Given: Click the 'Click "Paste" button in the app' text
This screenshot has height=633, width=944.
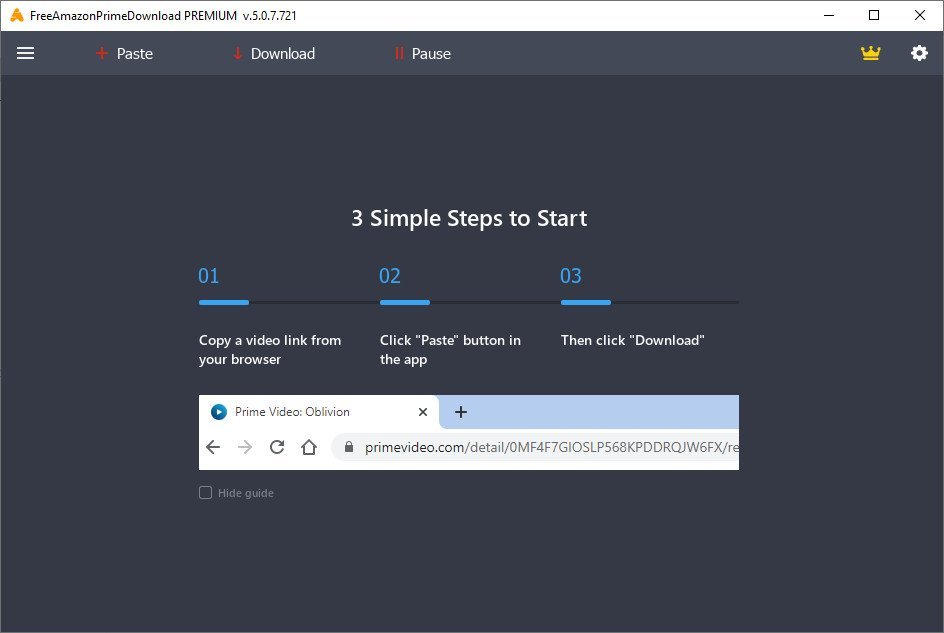Looking at the screenshot, I should click(450, 350).
